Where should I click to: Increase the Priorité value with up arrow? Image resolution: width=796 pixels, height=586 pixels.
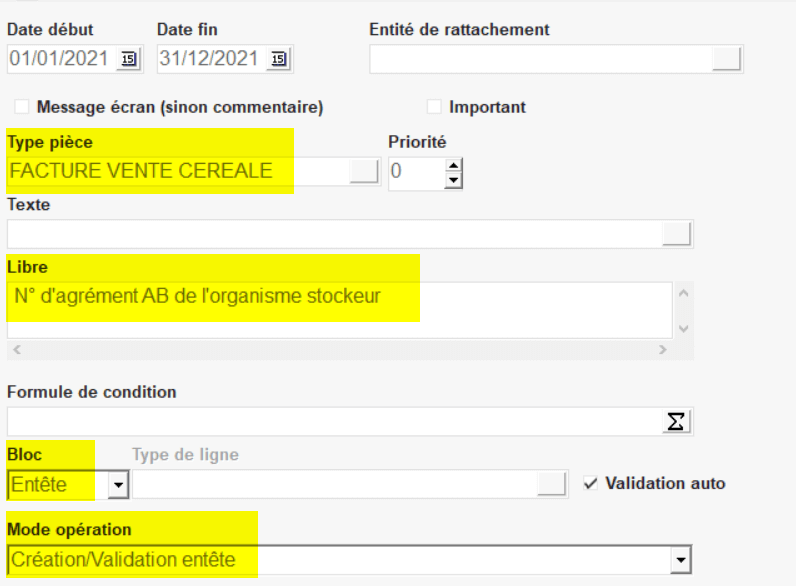click(454, 165)
